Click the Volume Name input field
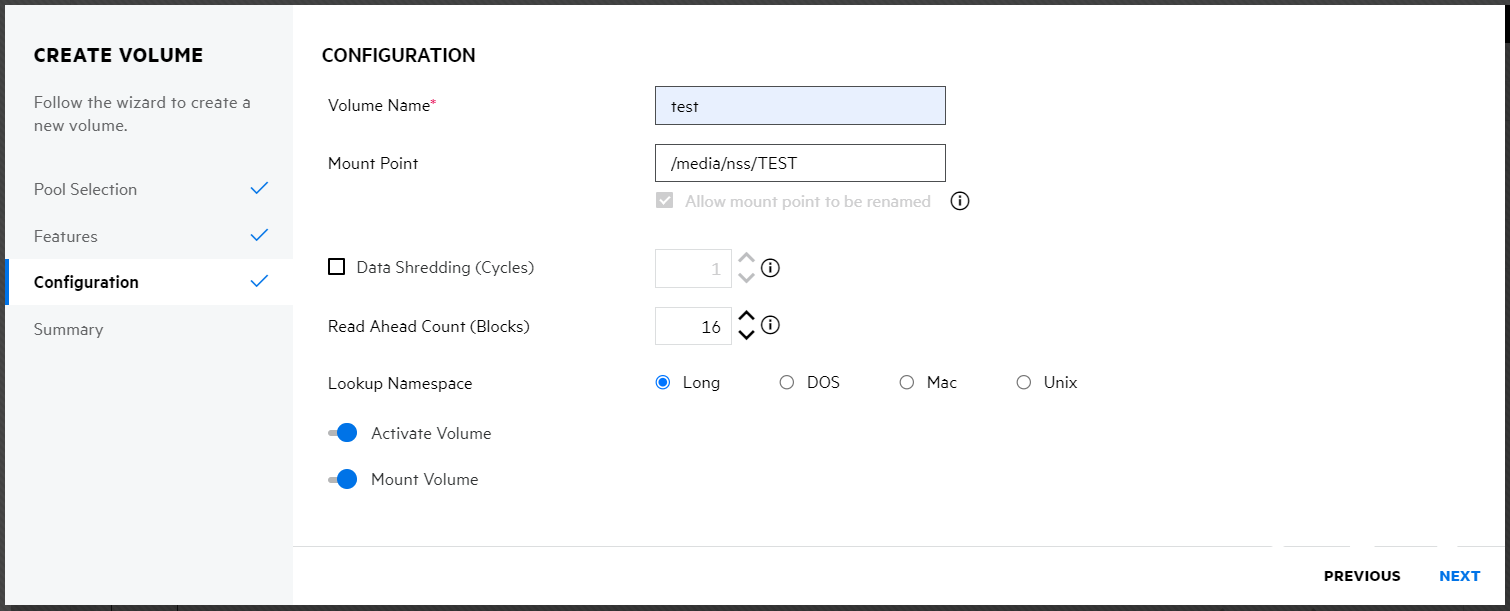 [800, 106]
